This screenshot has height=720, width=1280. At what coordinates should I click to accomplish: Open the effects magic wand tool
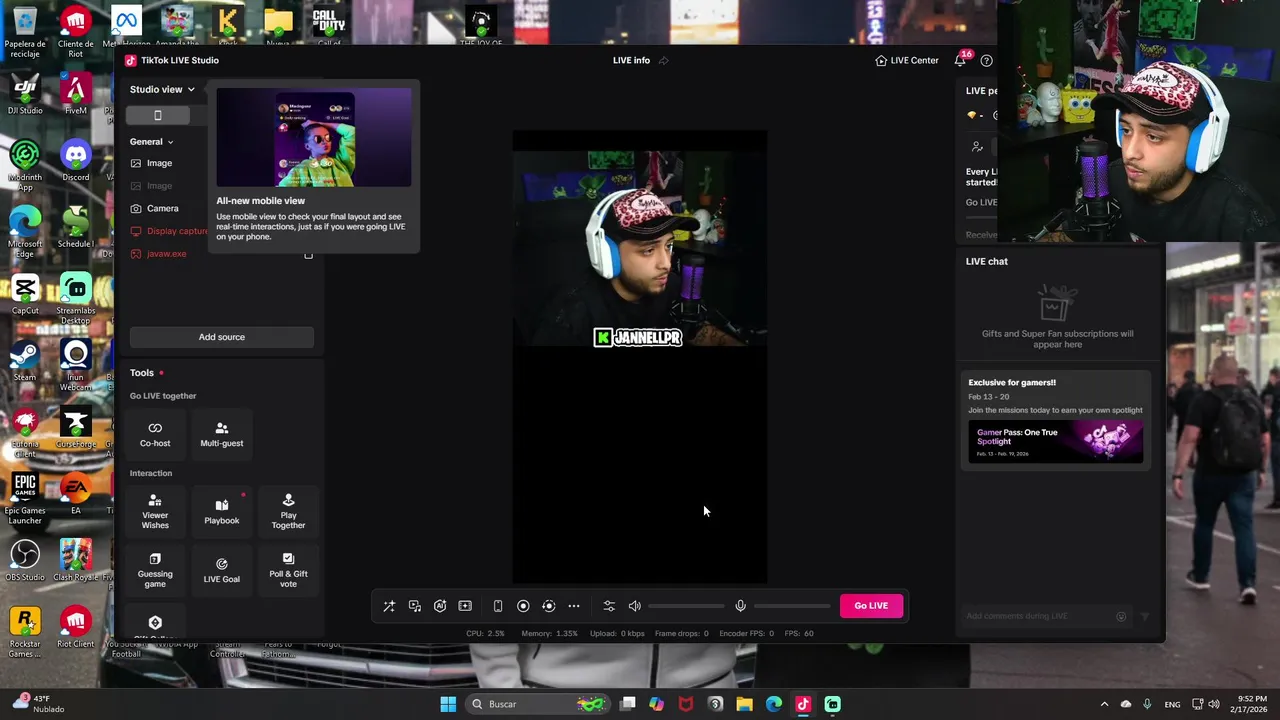pos(389,606)
